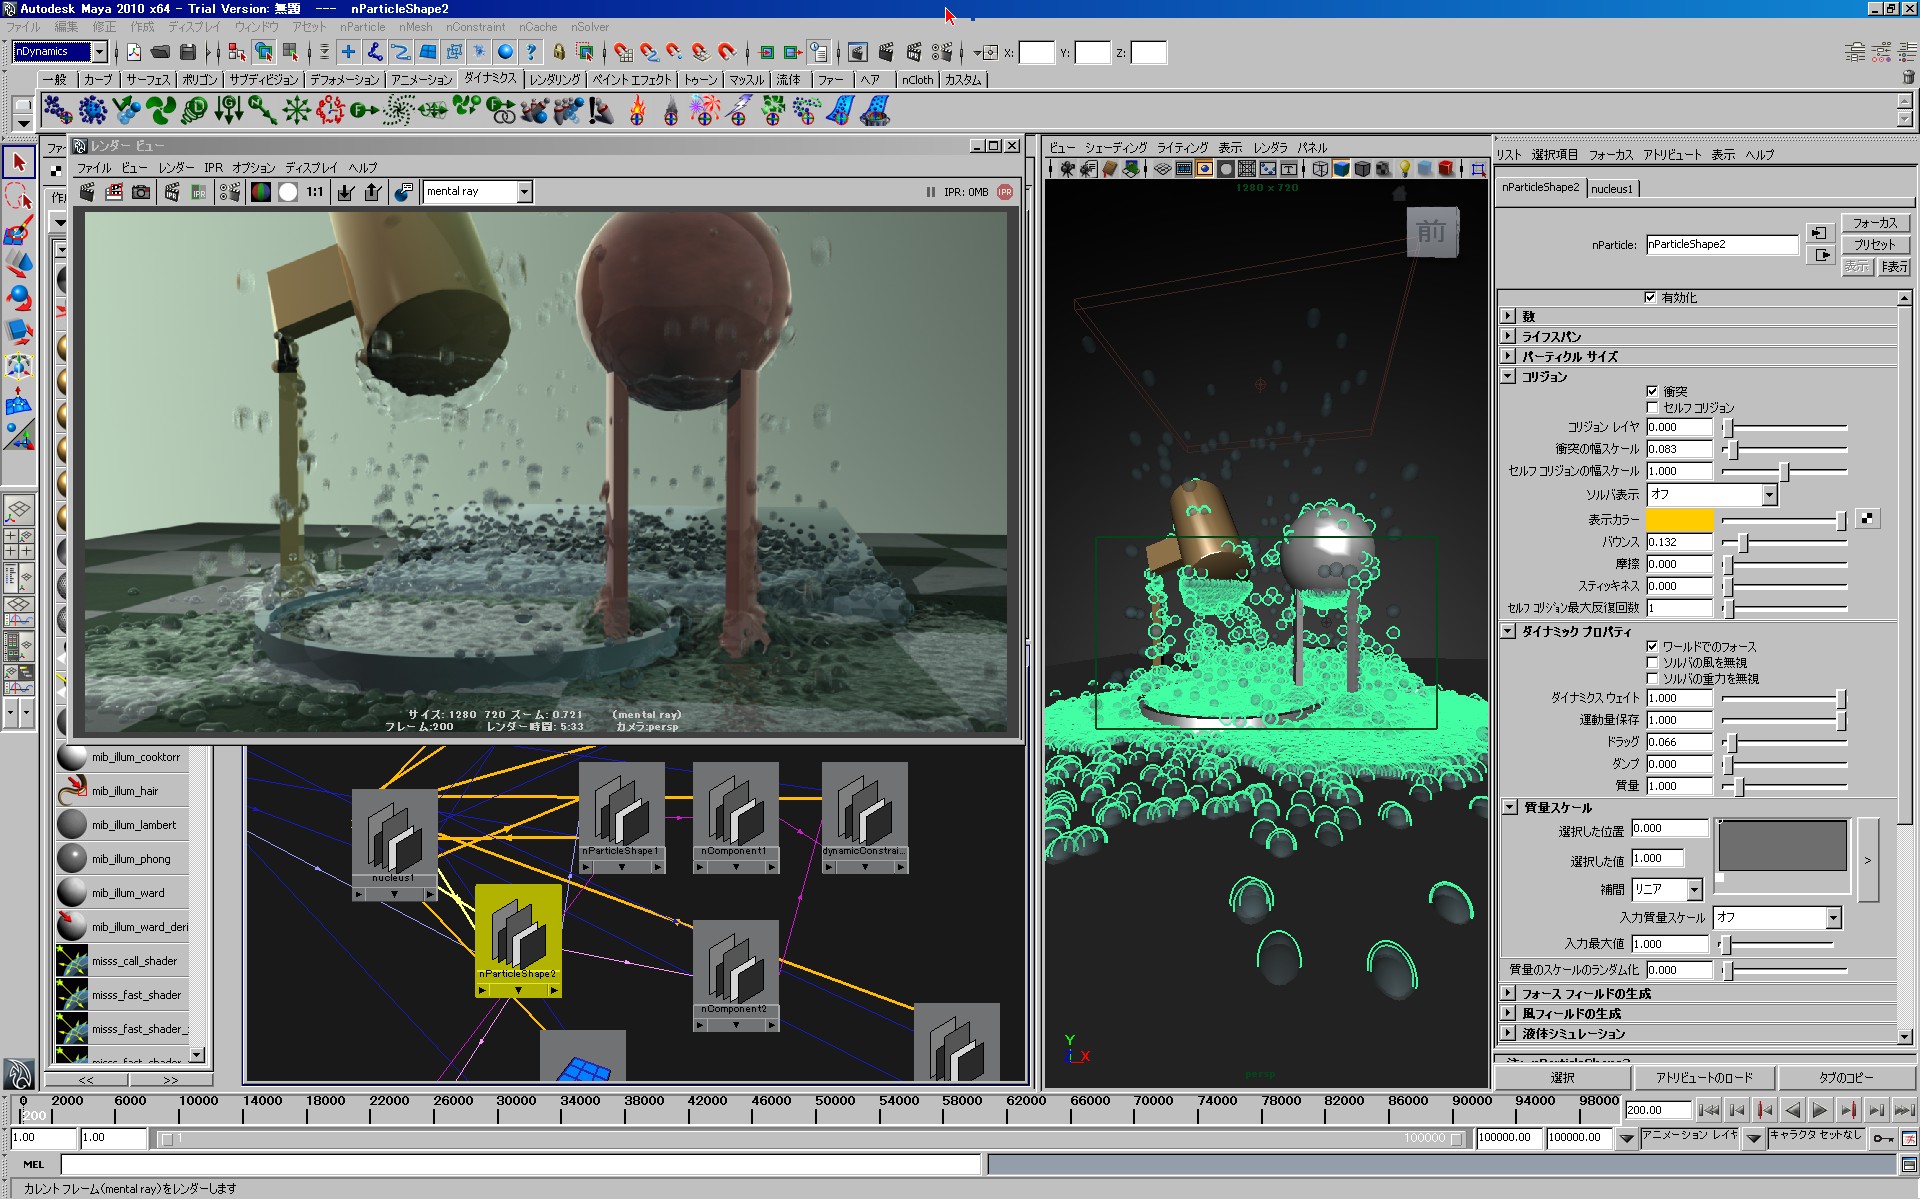Toggle ワールドでのフォース checkbox

tap(1652, 646)
